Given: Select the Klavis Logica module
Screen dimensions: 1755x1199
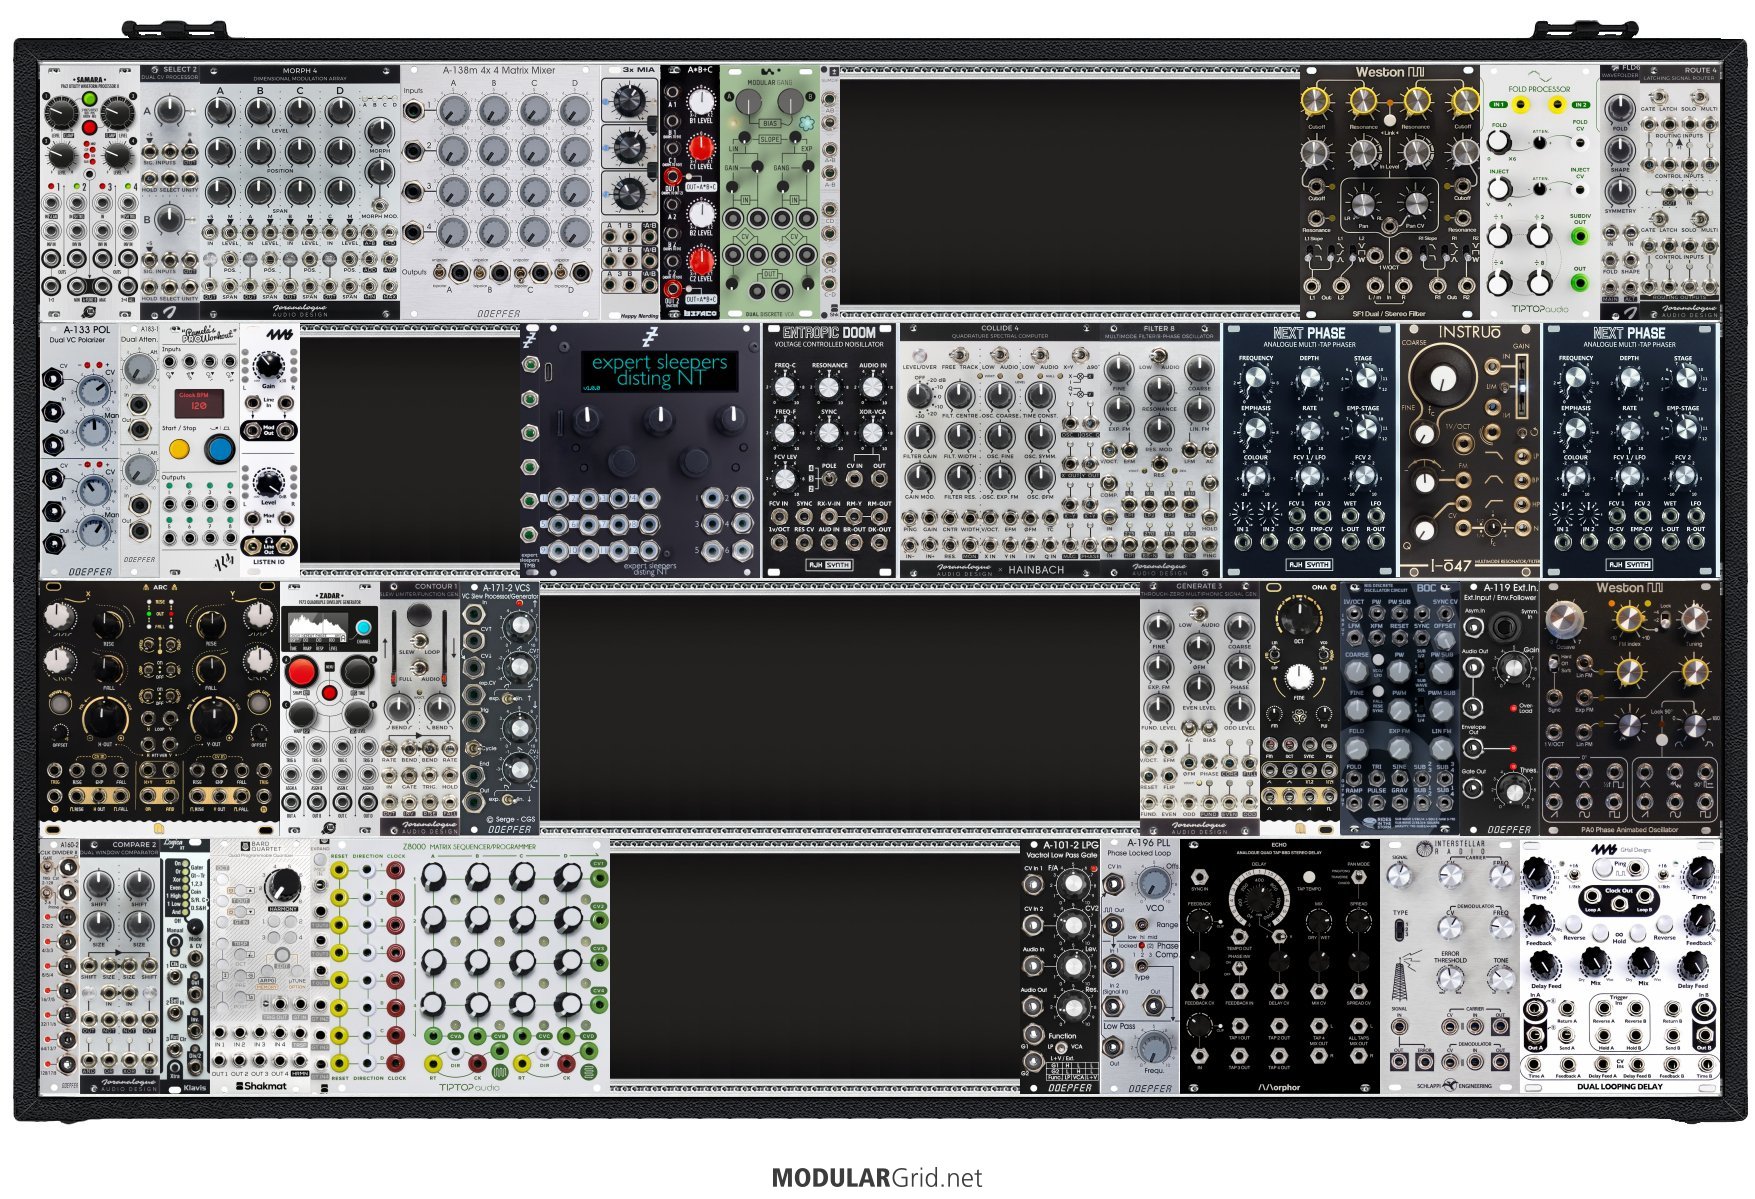Looking at the screenshot, I should pos(185,966).
